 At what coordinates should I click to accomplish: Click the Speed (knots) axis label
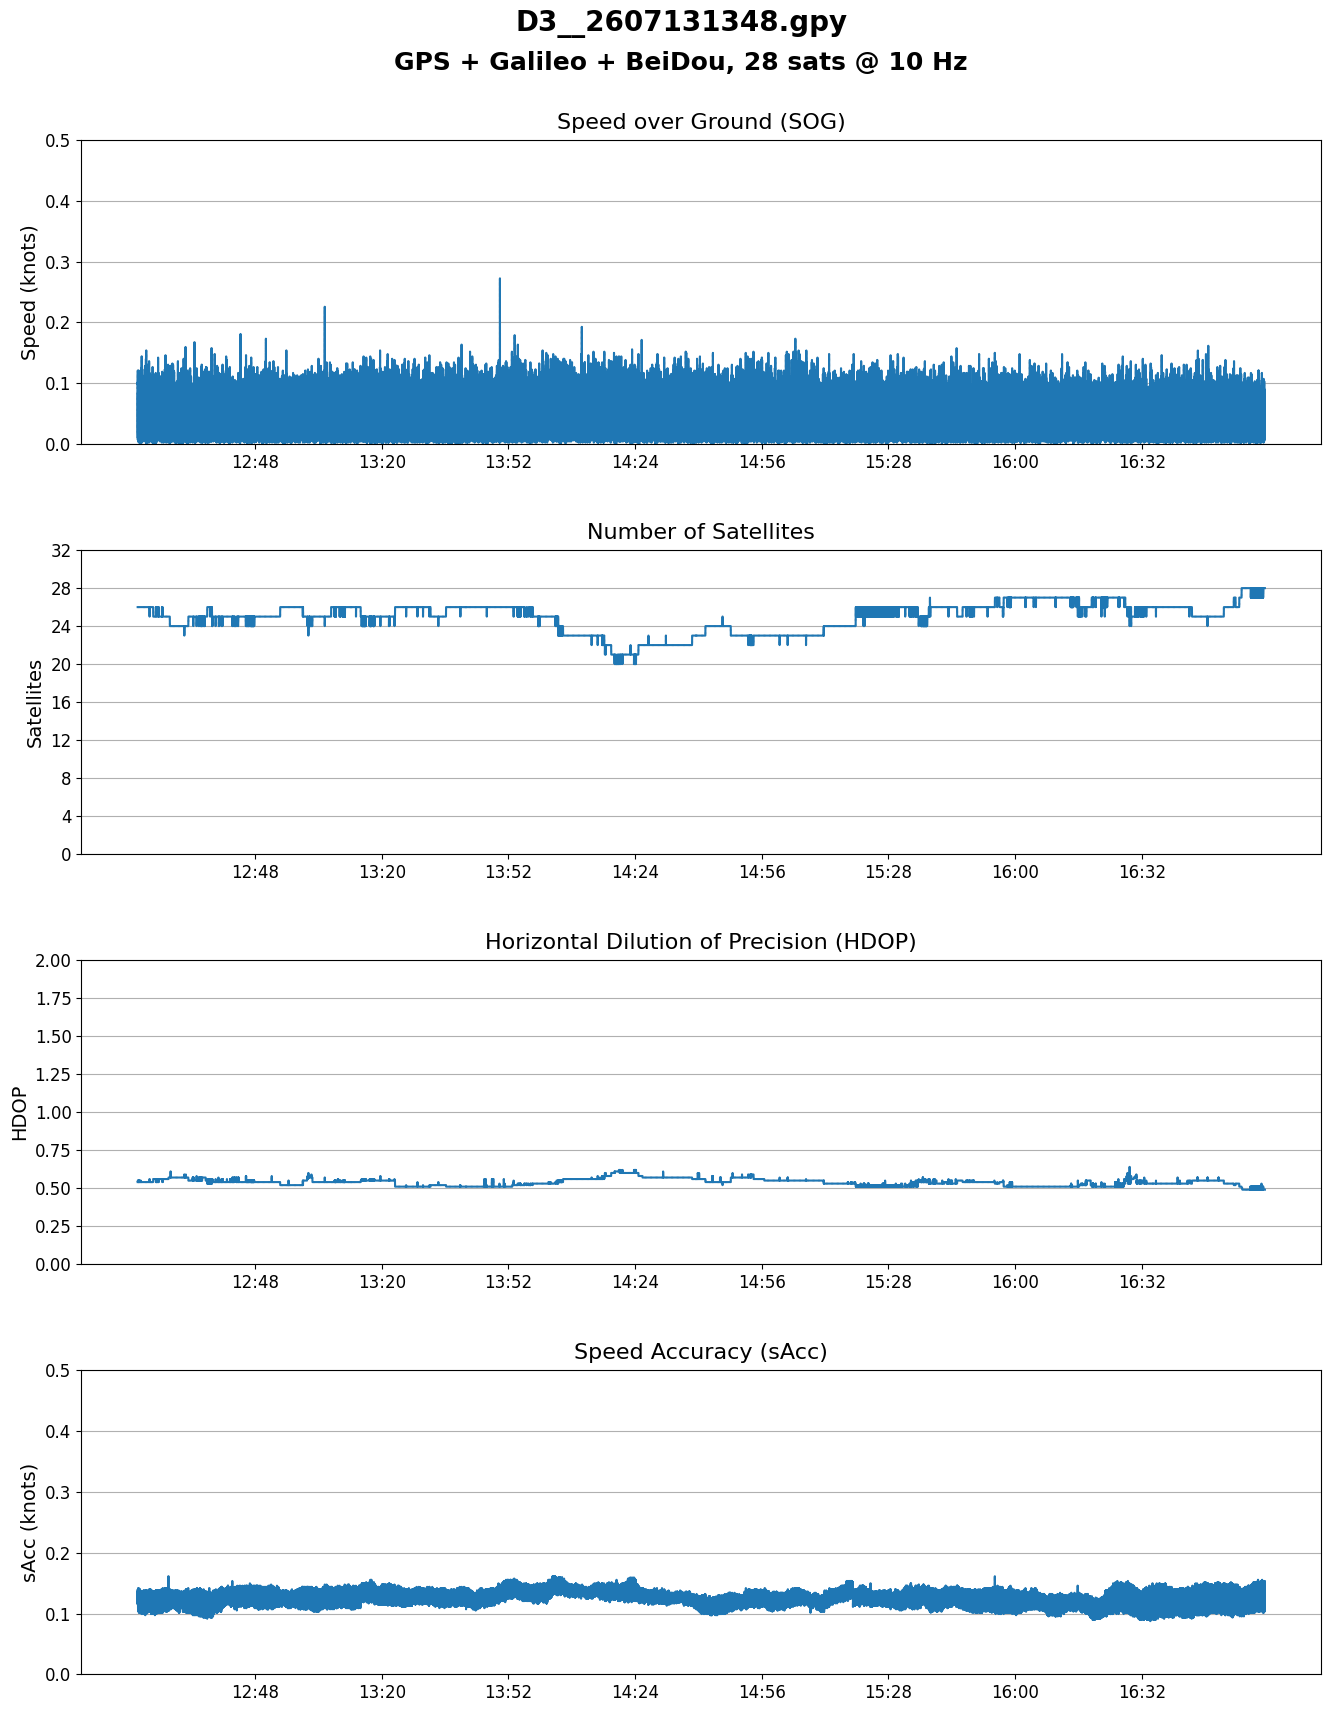click(x=29, y=292)
